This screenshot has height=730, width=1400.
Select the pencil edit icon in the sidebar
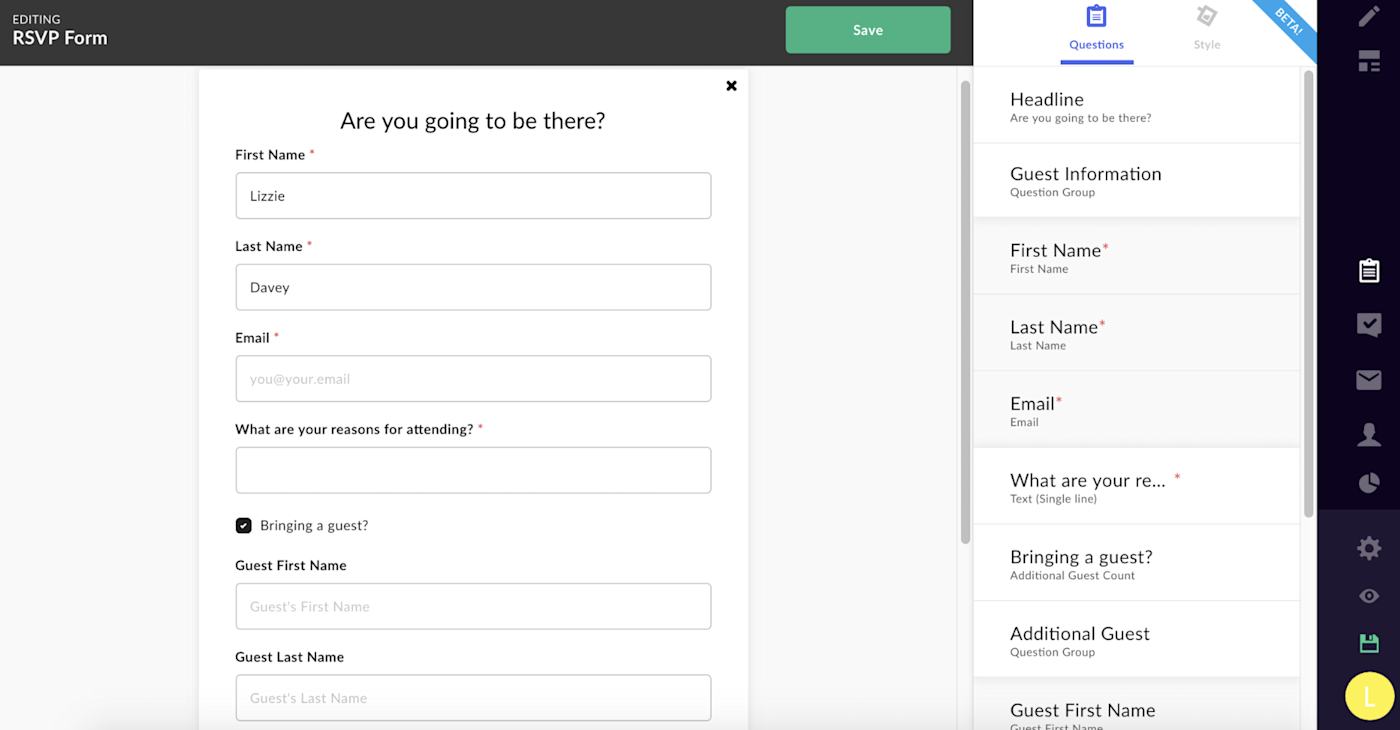(1369, 15)
